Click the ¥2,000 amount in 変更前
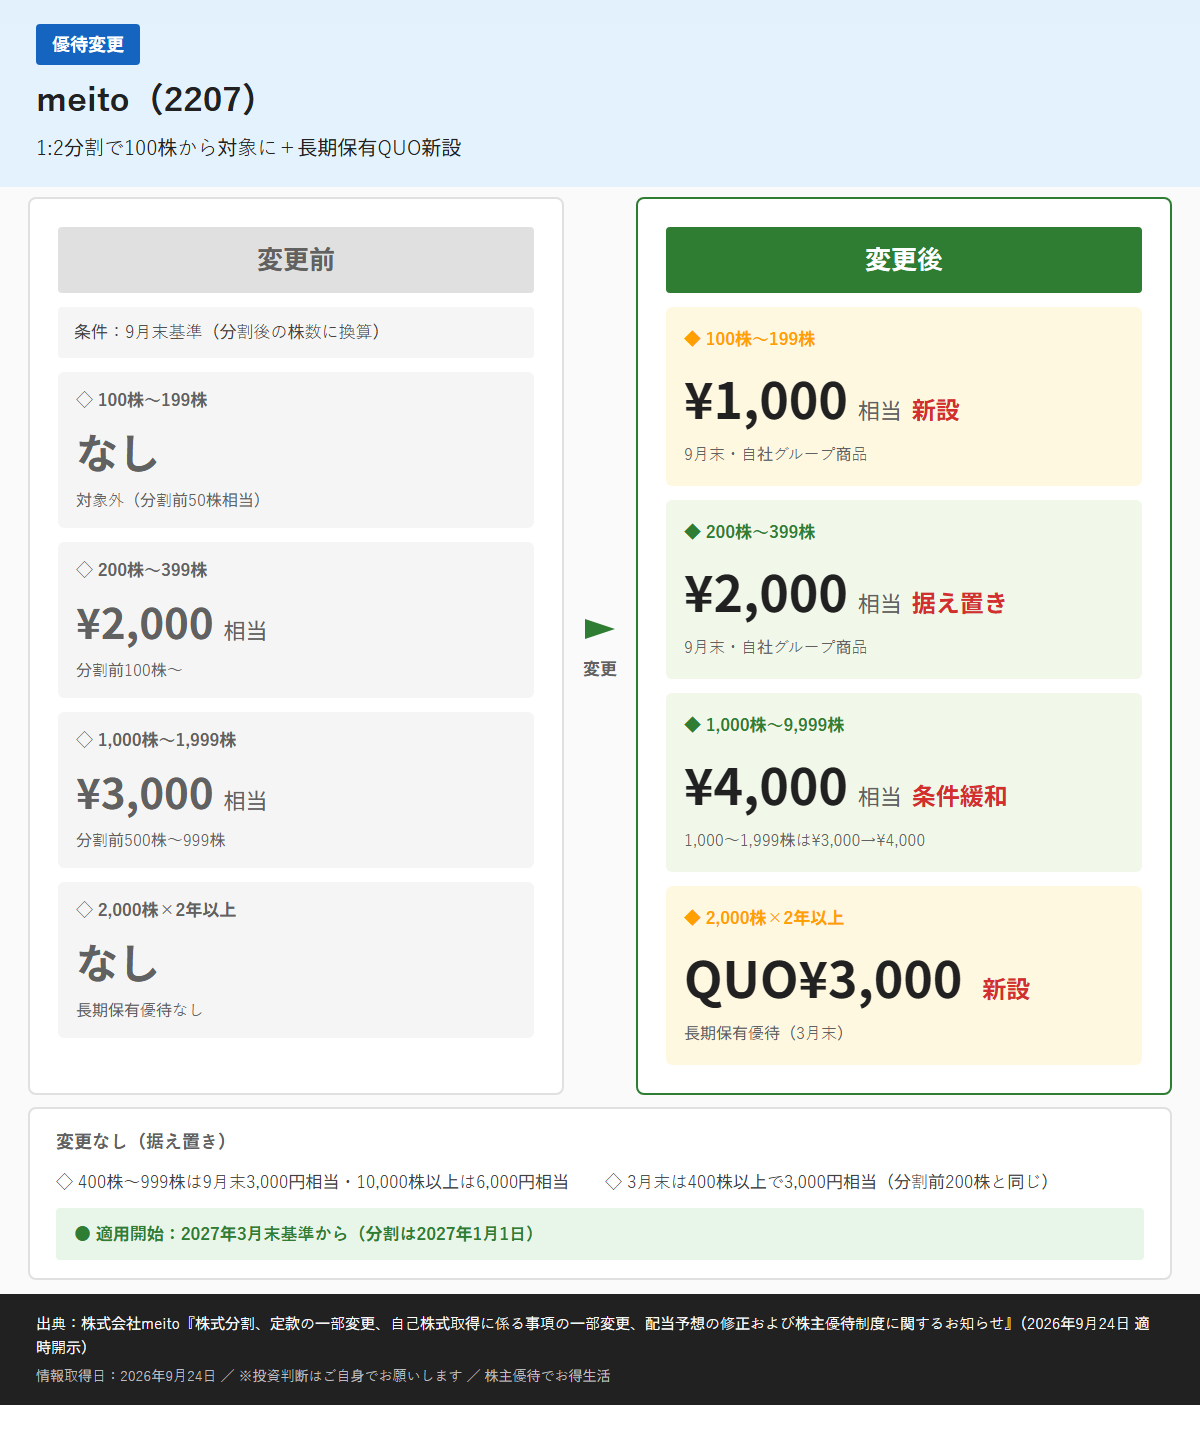Image resolution: width=1200 pixels, height=1429 pixels. [145, 624]
